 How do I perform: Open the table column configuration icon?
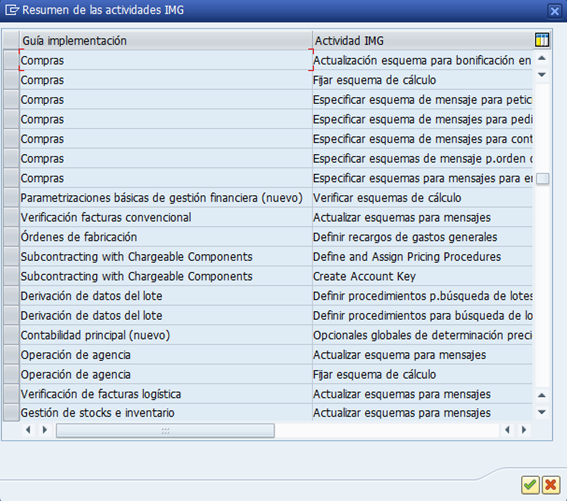[542, 40]
